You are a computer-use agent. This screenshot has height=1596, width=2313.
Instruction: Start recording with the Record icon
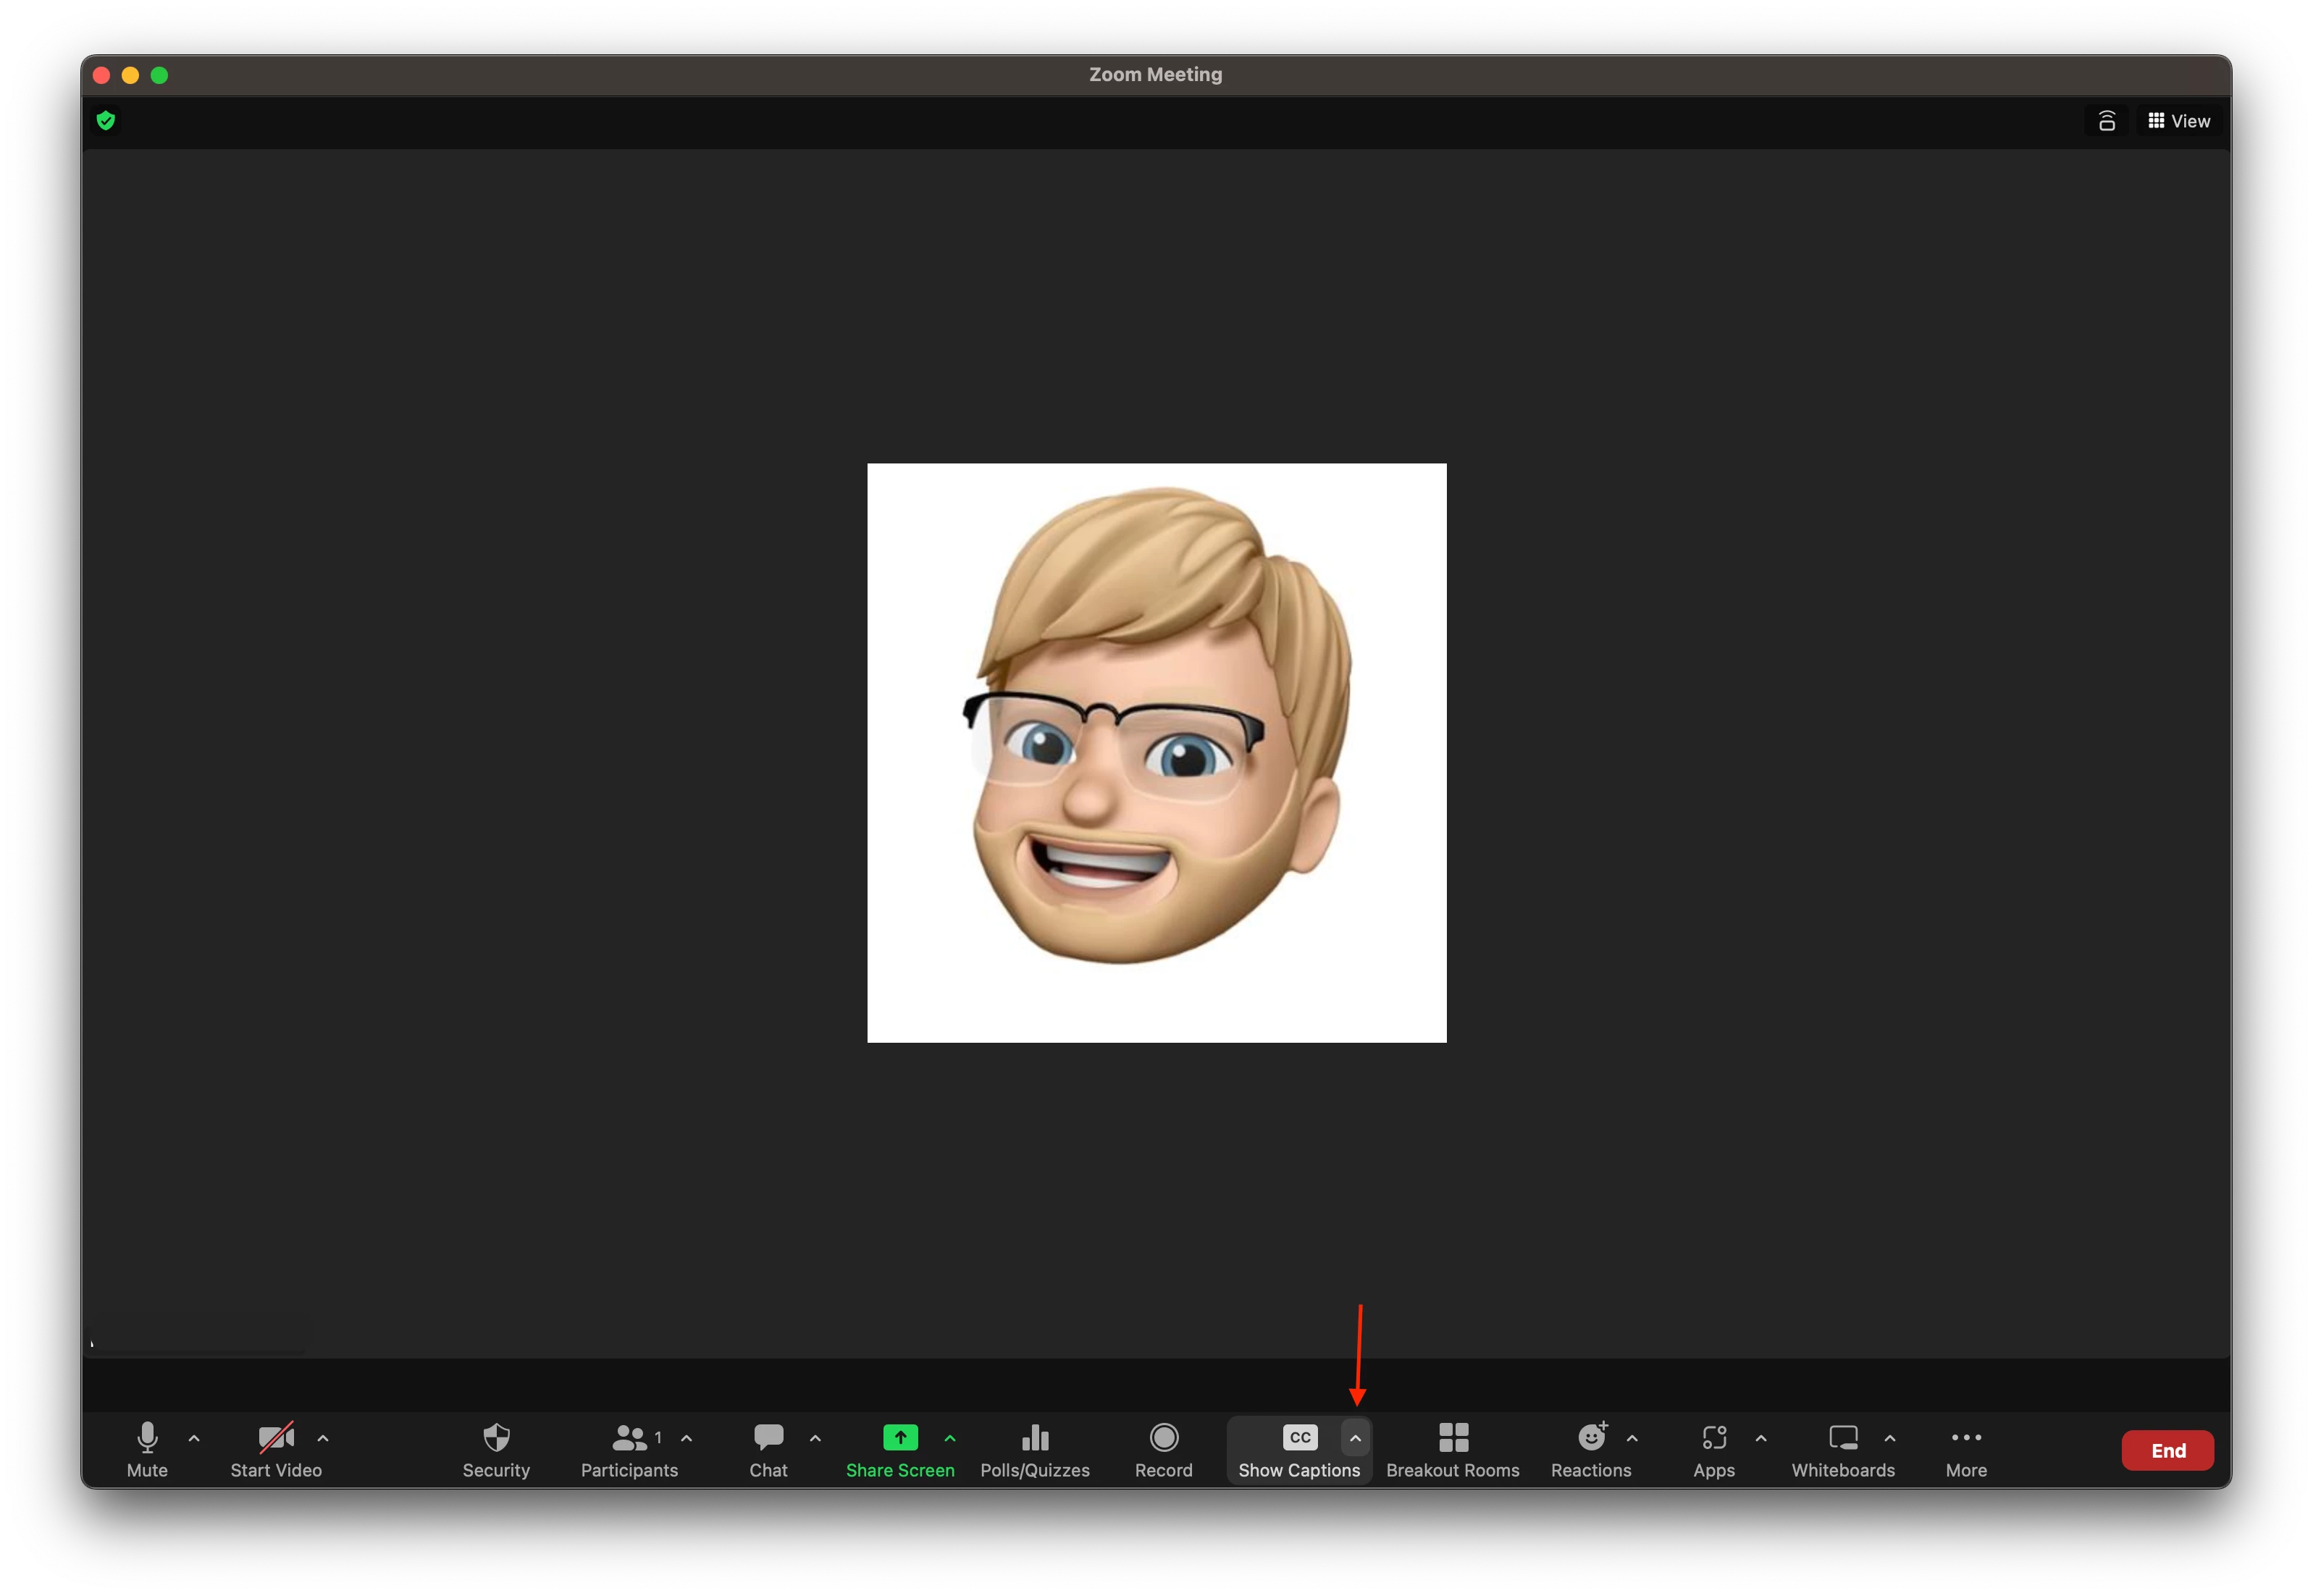[1163, 1448]
